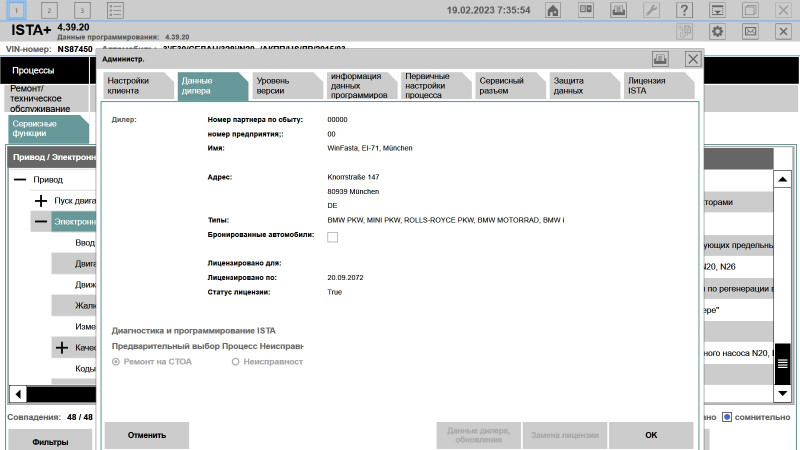This screenshot has height=450, width=800.
Task: Click the vertical scrollbar thumb on right
Action: (x=784, y=359)
